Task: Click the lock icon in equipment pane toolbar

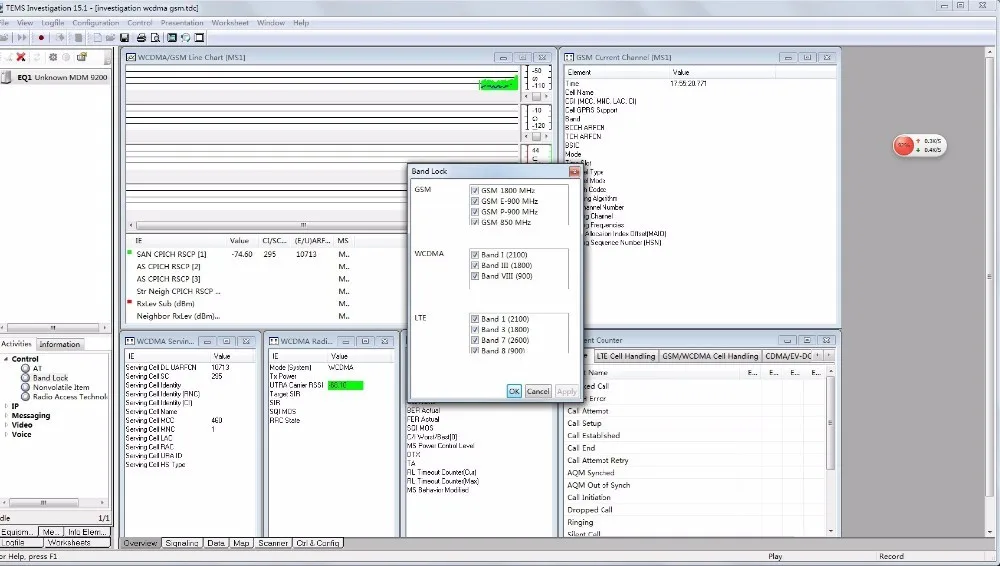Action: pyautogui.click(x=82, y=57)
